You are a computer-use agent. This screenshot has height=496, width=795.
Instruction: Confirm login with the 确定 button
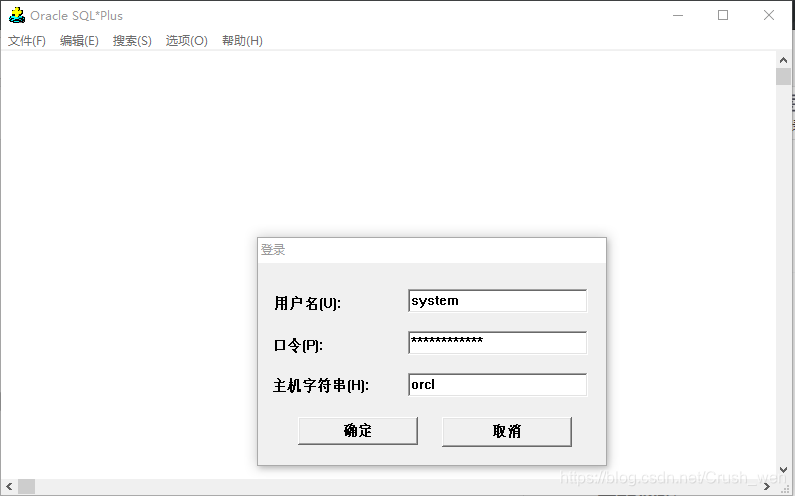(358, 431)
